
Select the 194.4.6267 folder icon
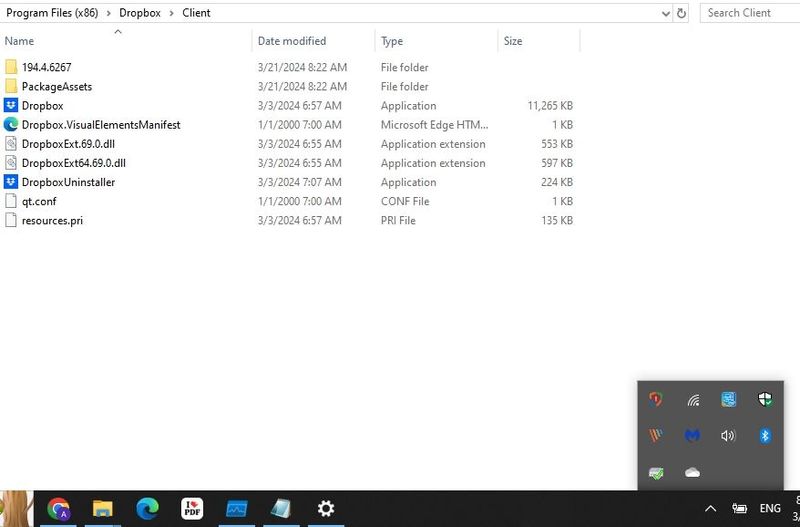point(11,67)
